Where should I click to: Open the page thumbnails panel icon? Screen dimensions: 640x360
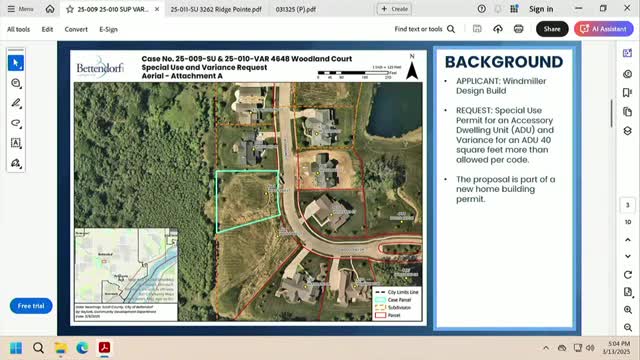coord(627,111)
